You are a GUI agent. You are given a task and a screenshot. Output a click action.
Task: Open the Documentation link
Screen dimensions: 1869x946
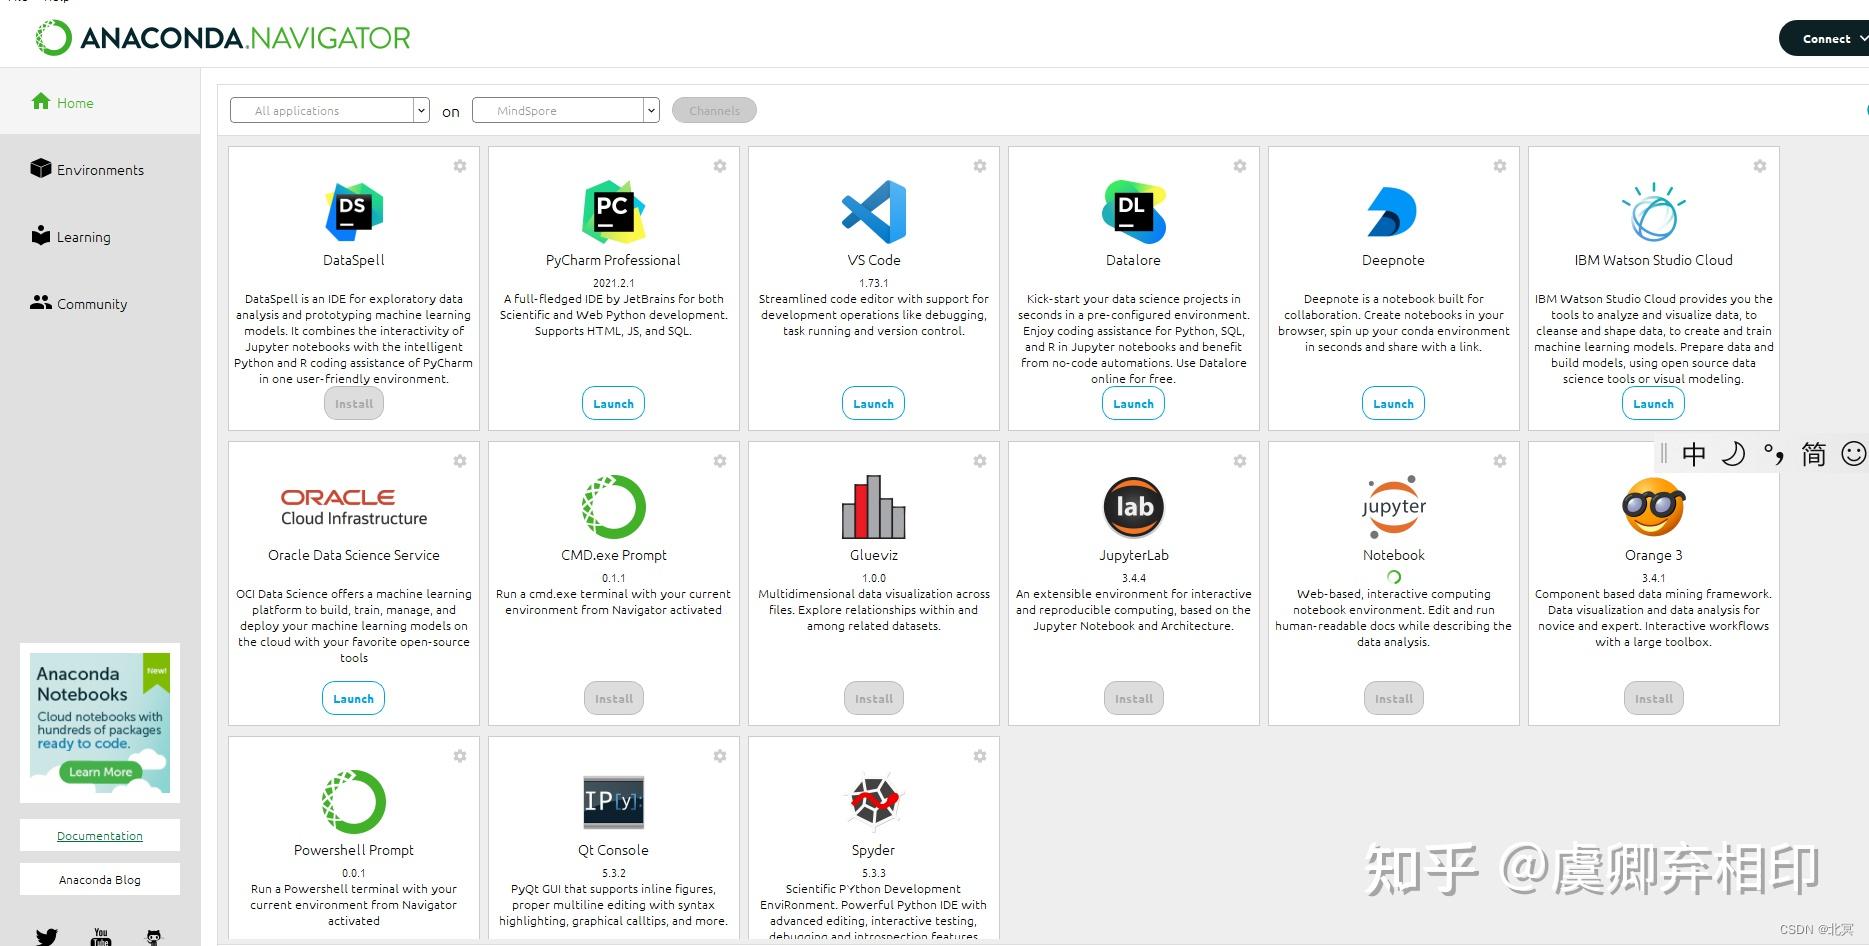point(100,835)
